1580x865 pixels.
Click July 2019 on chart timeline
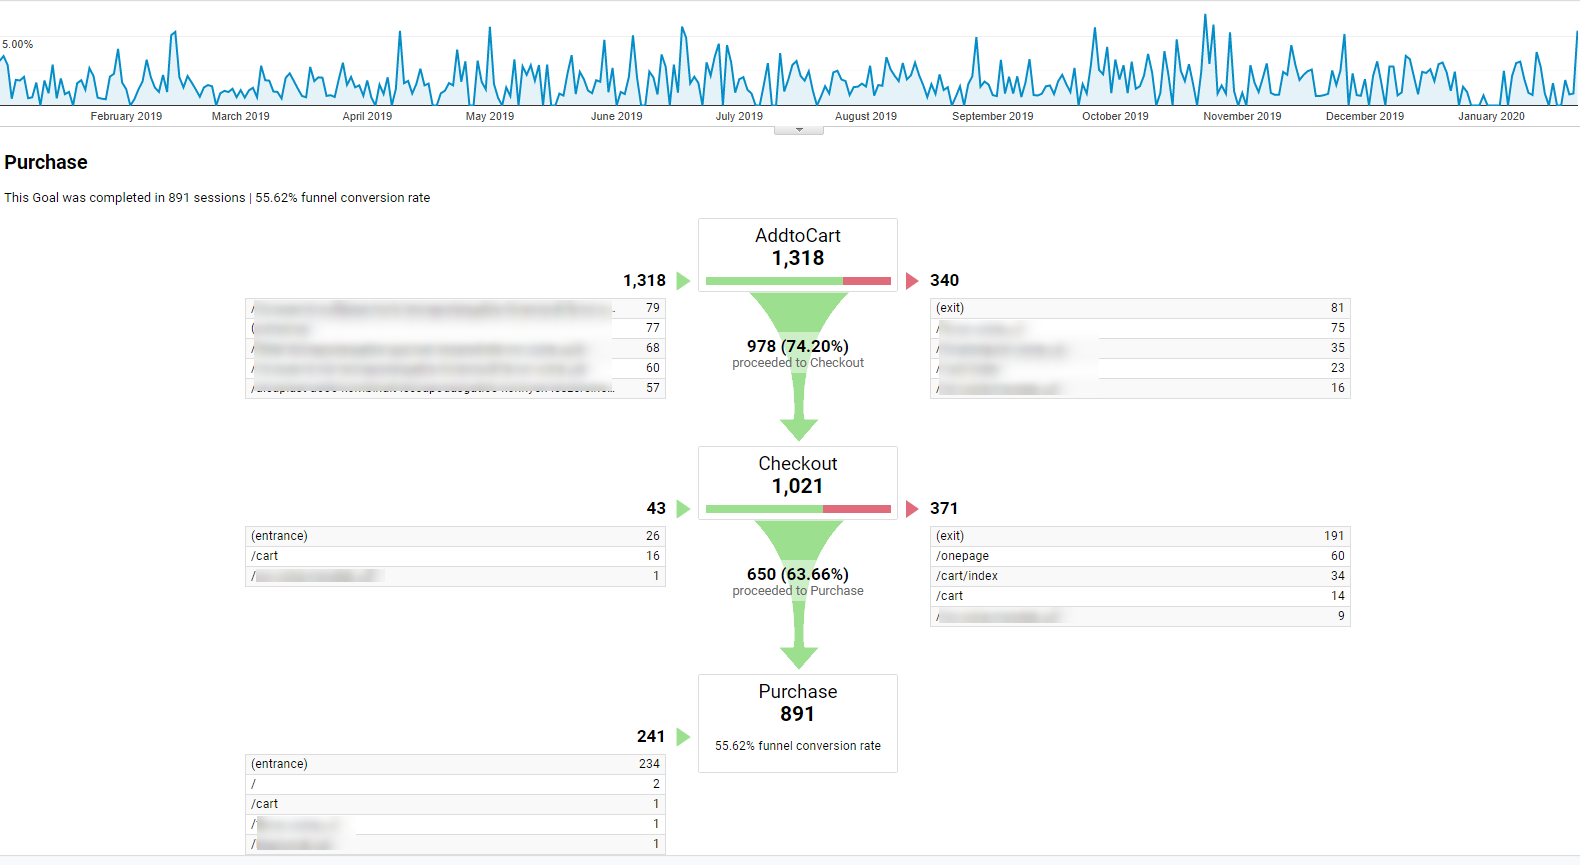coord(739,116)
